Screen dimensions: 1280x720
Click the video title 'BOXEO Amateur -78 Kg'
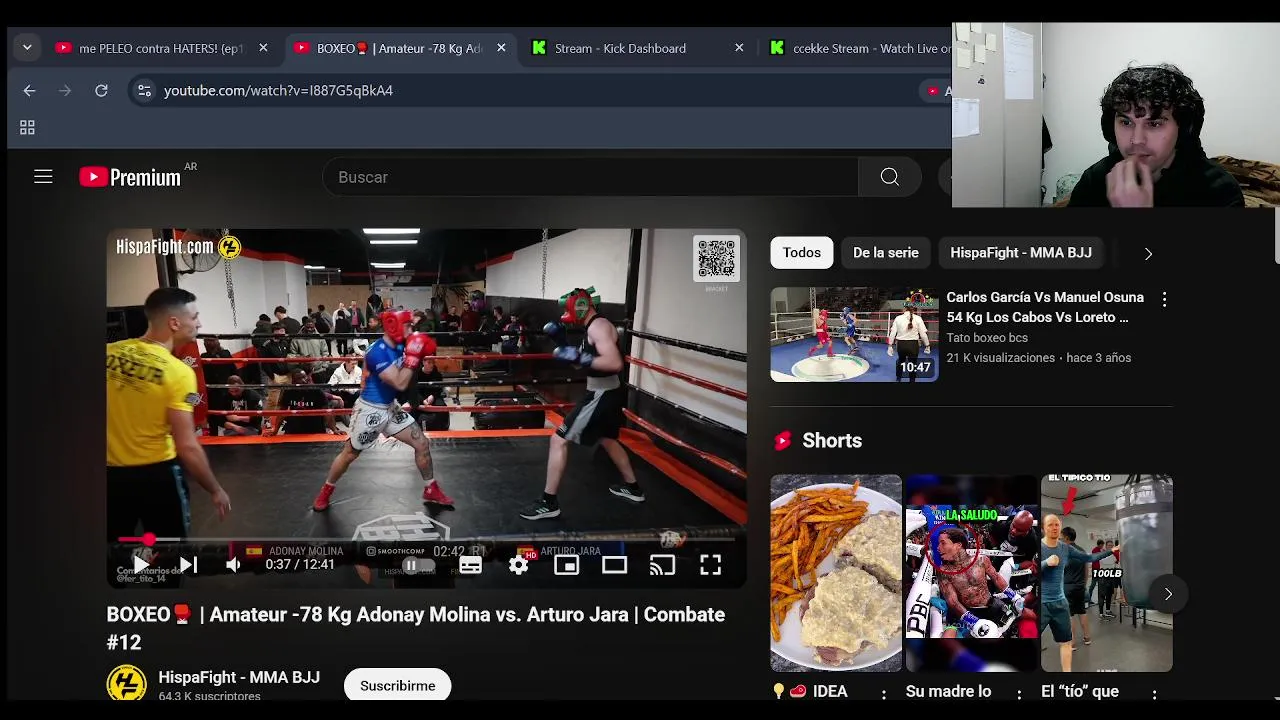(416, 628)
